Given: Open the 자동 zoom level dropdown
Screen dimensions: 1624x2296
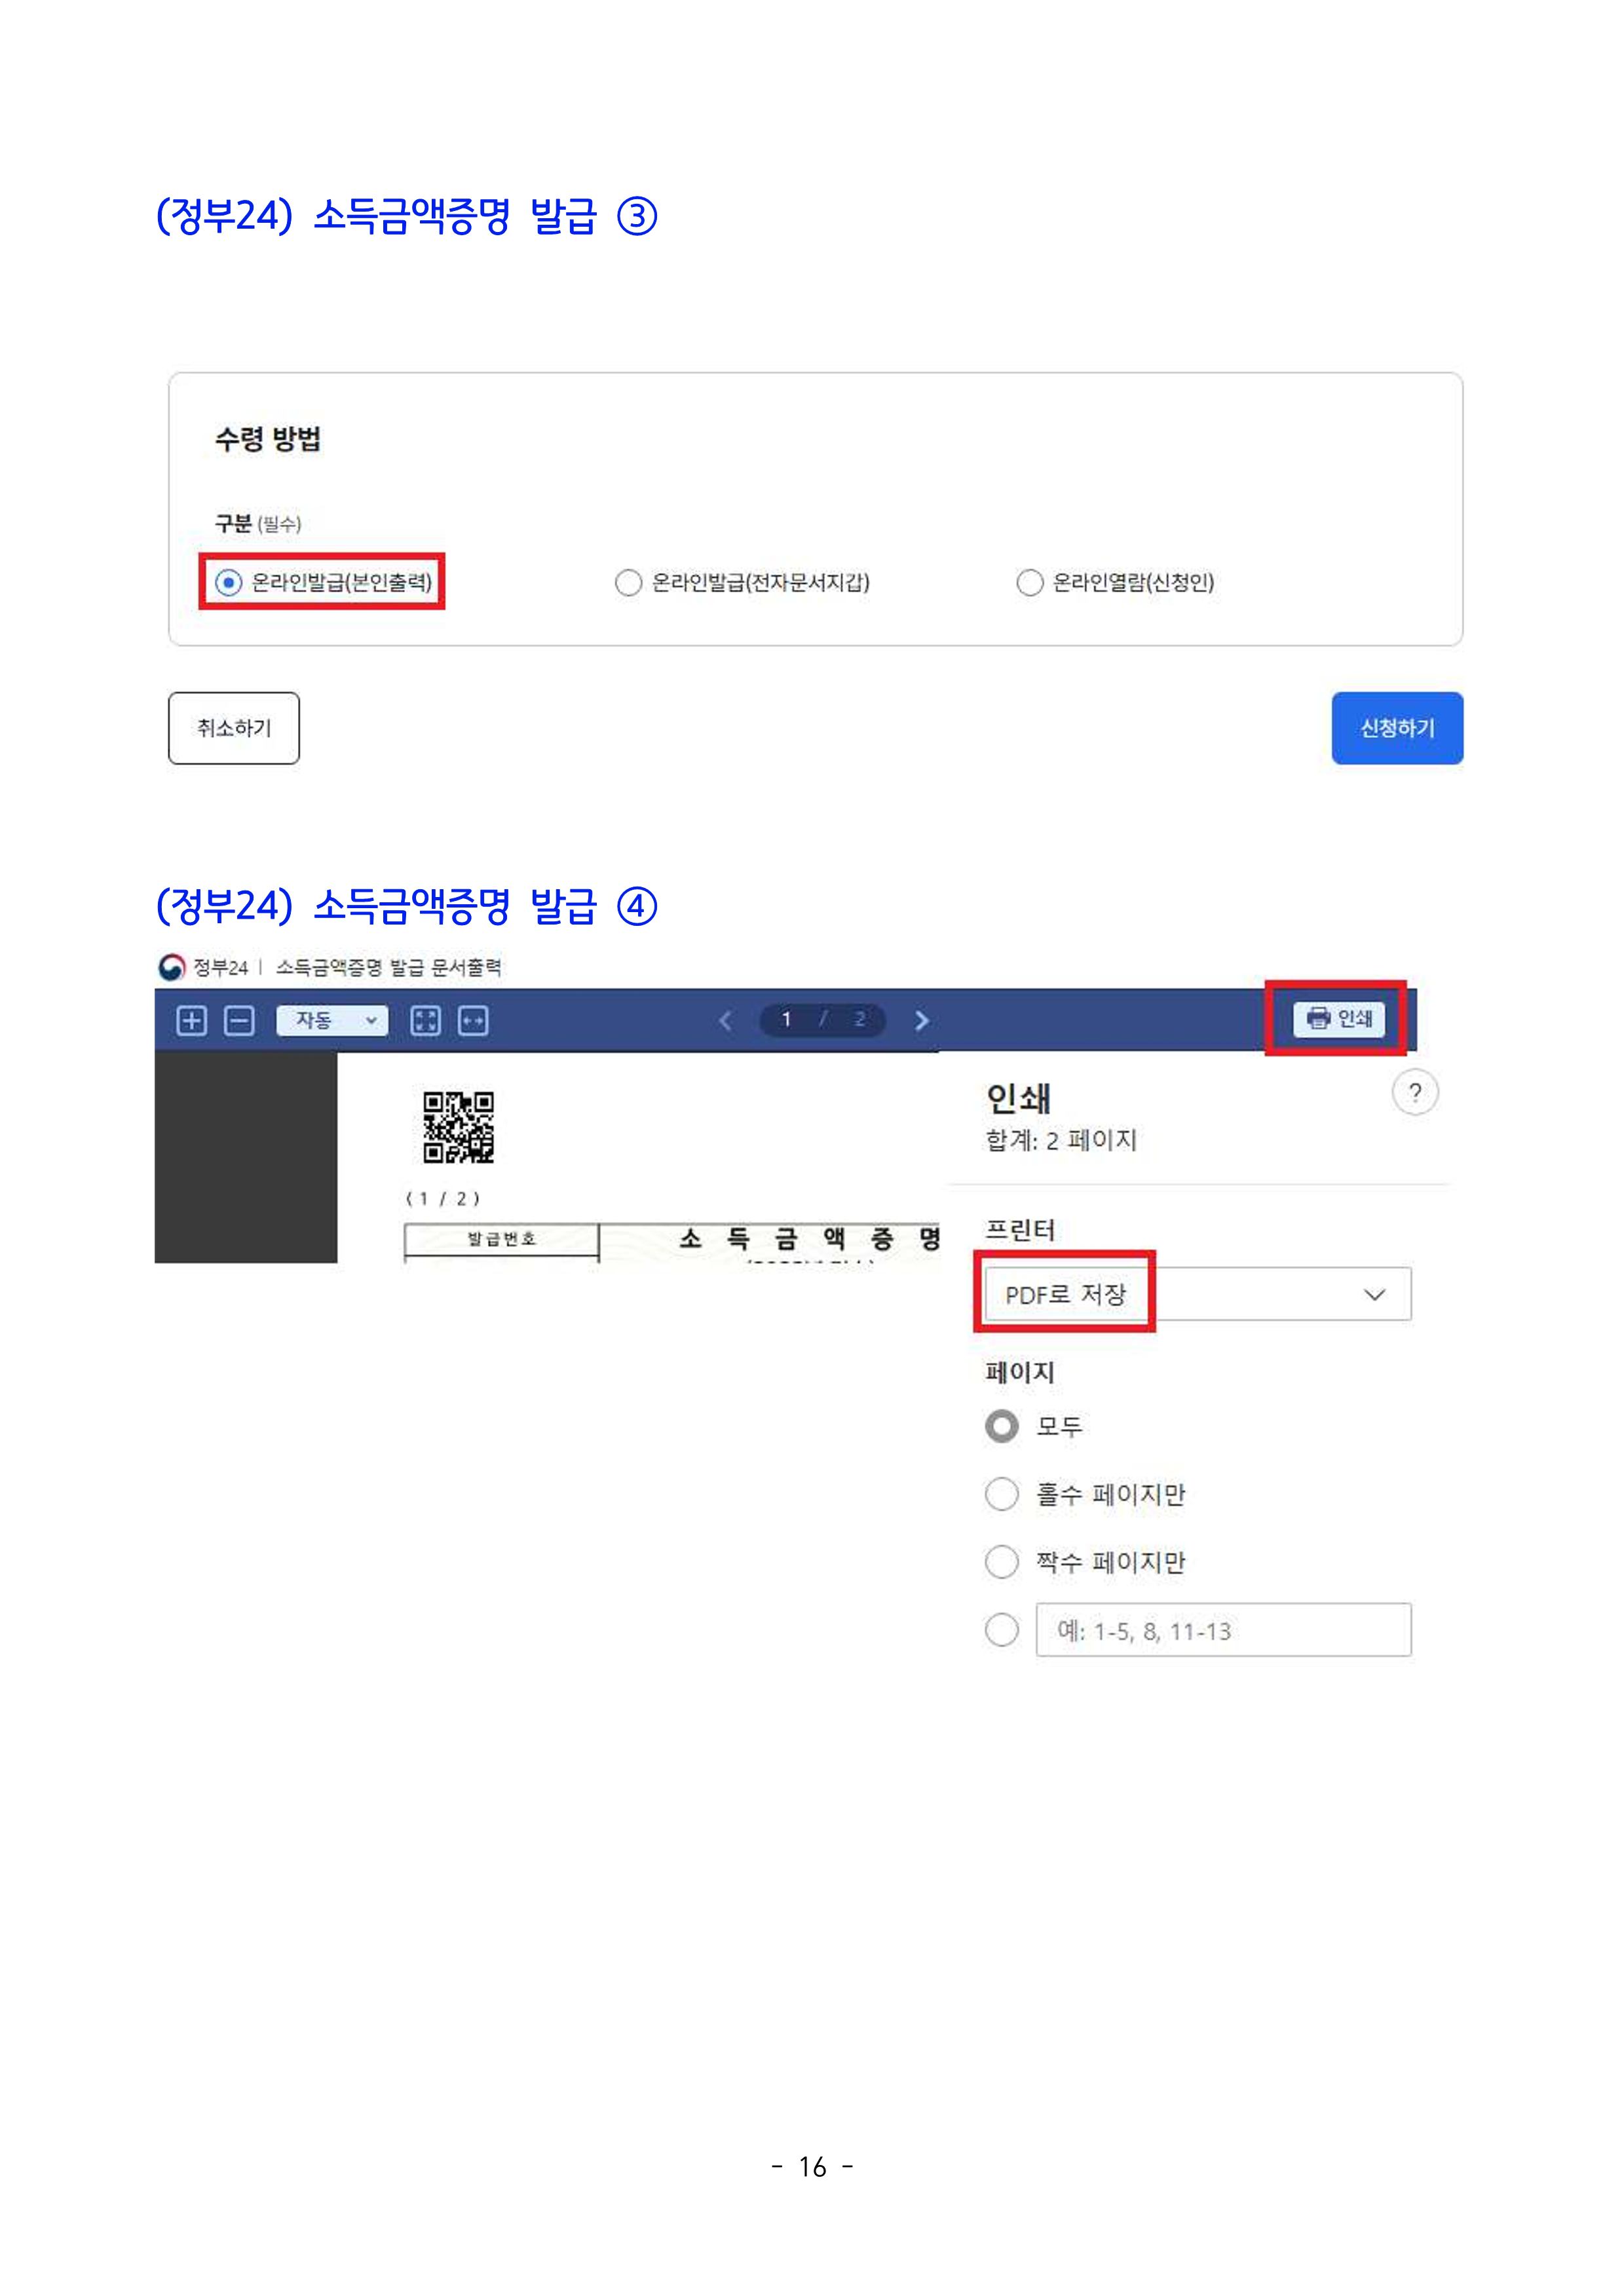Looking at the screenshot, I should point(331,1020).
